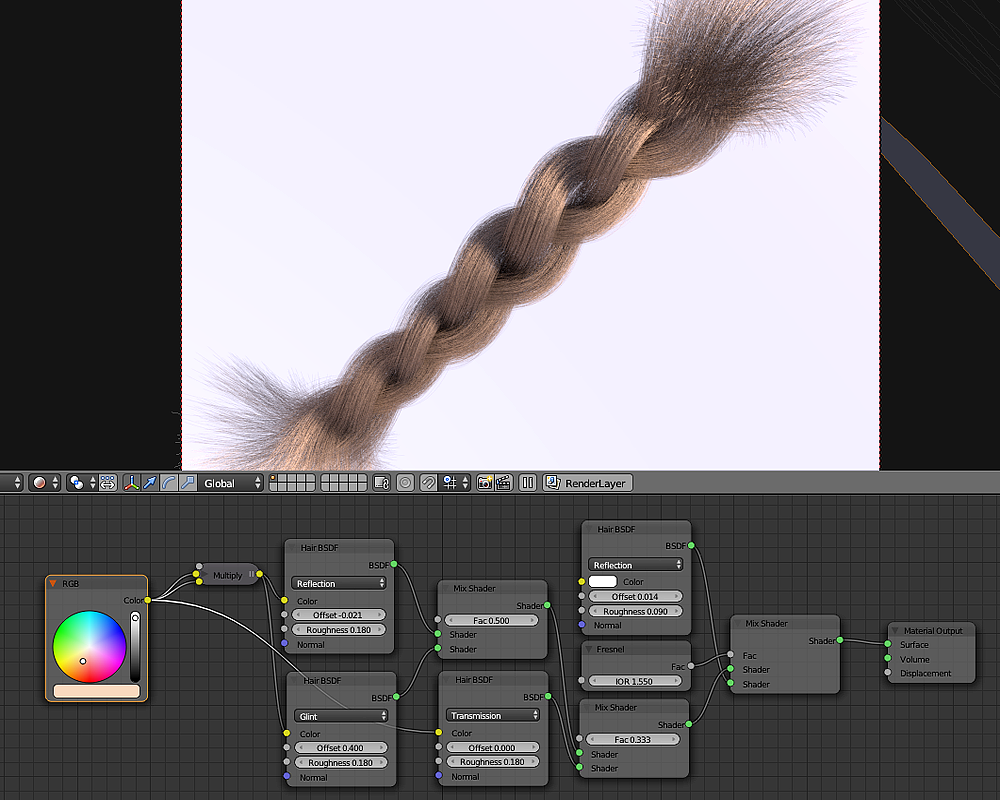
Task: Toggle snapping with the magnet icon
Action: (x=428, y=483)
